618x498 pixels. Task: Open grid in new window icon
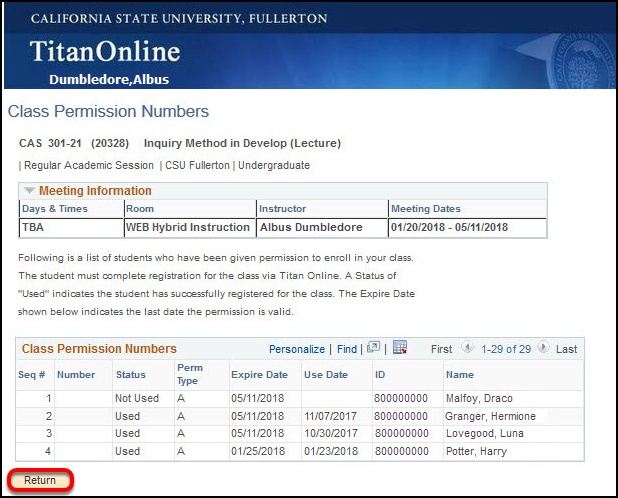point(373,347)
